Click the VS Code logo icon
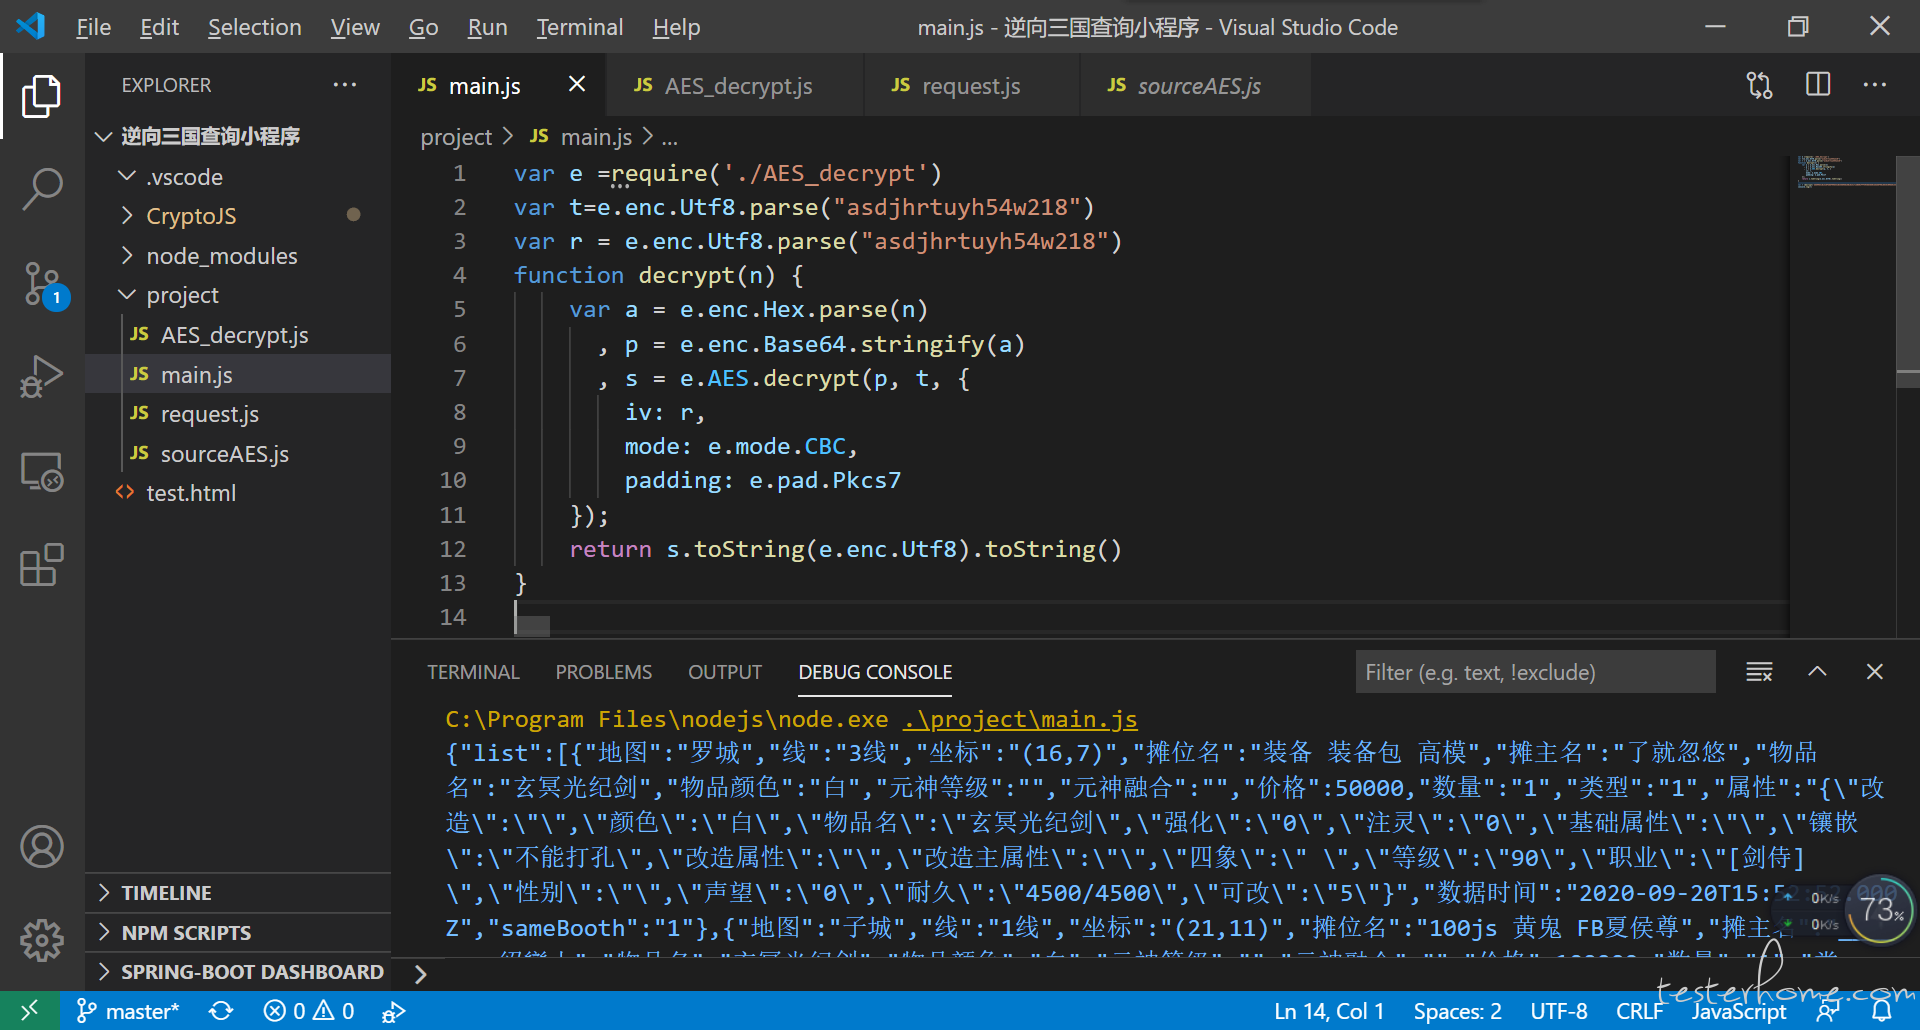Image resolution: width=1920 pixels, height=1030 pixels. (31, 26)
